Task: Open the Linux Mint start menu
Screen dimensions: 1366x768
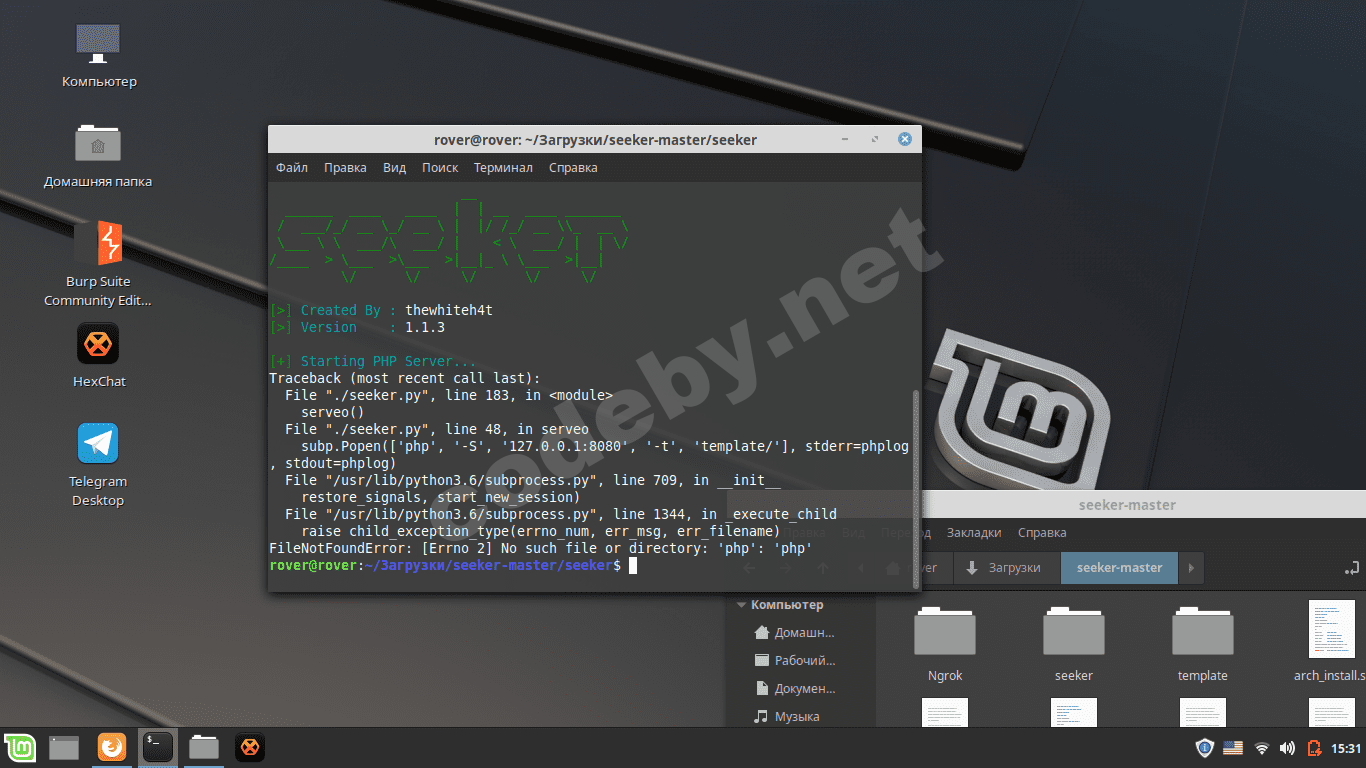Action: 20,747
